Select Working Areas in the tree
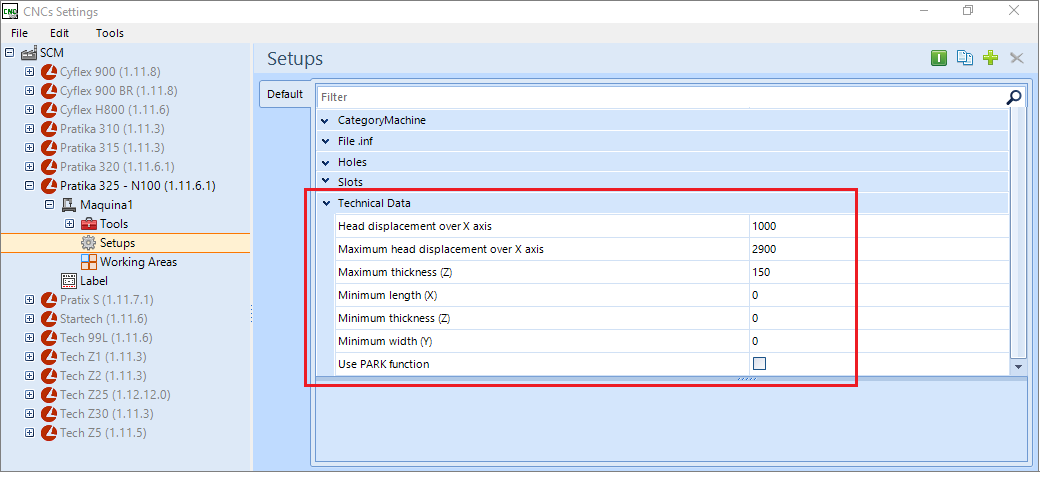Viewport: 1041px width, 479px height. point(138,262)
